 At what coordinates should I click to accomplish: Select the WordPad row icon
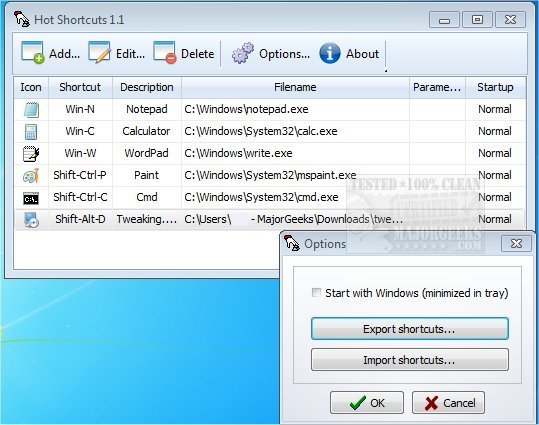(x=31, y=153)
